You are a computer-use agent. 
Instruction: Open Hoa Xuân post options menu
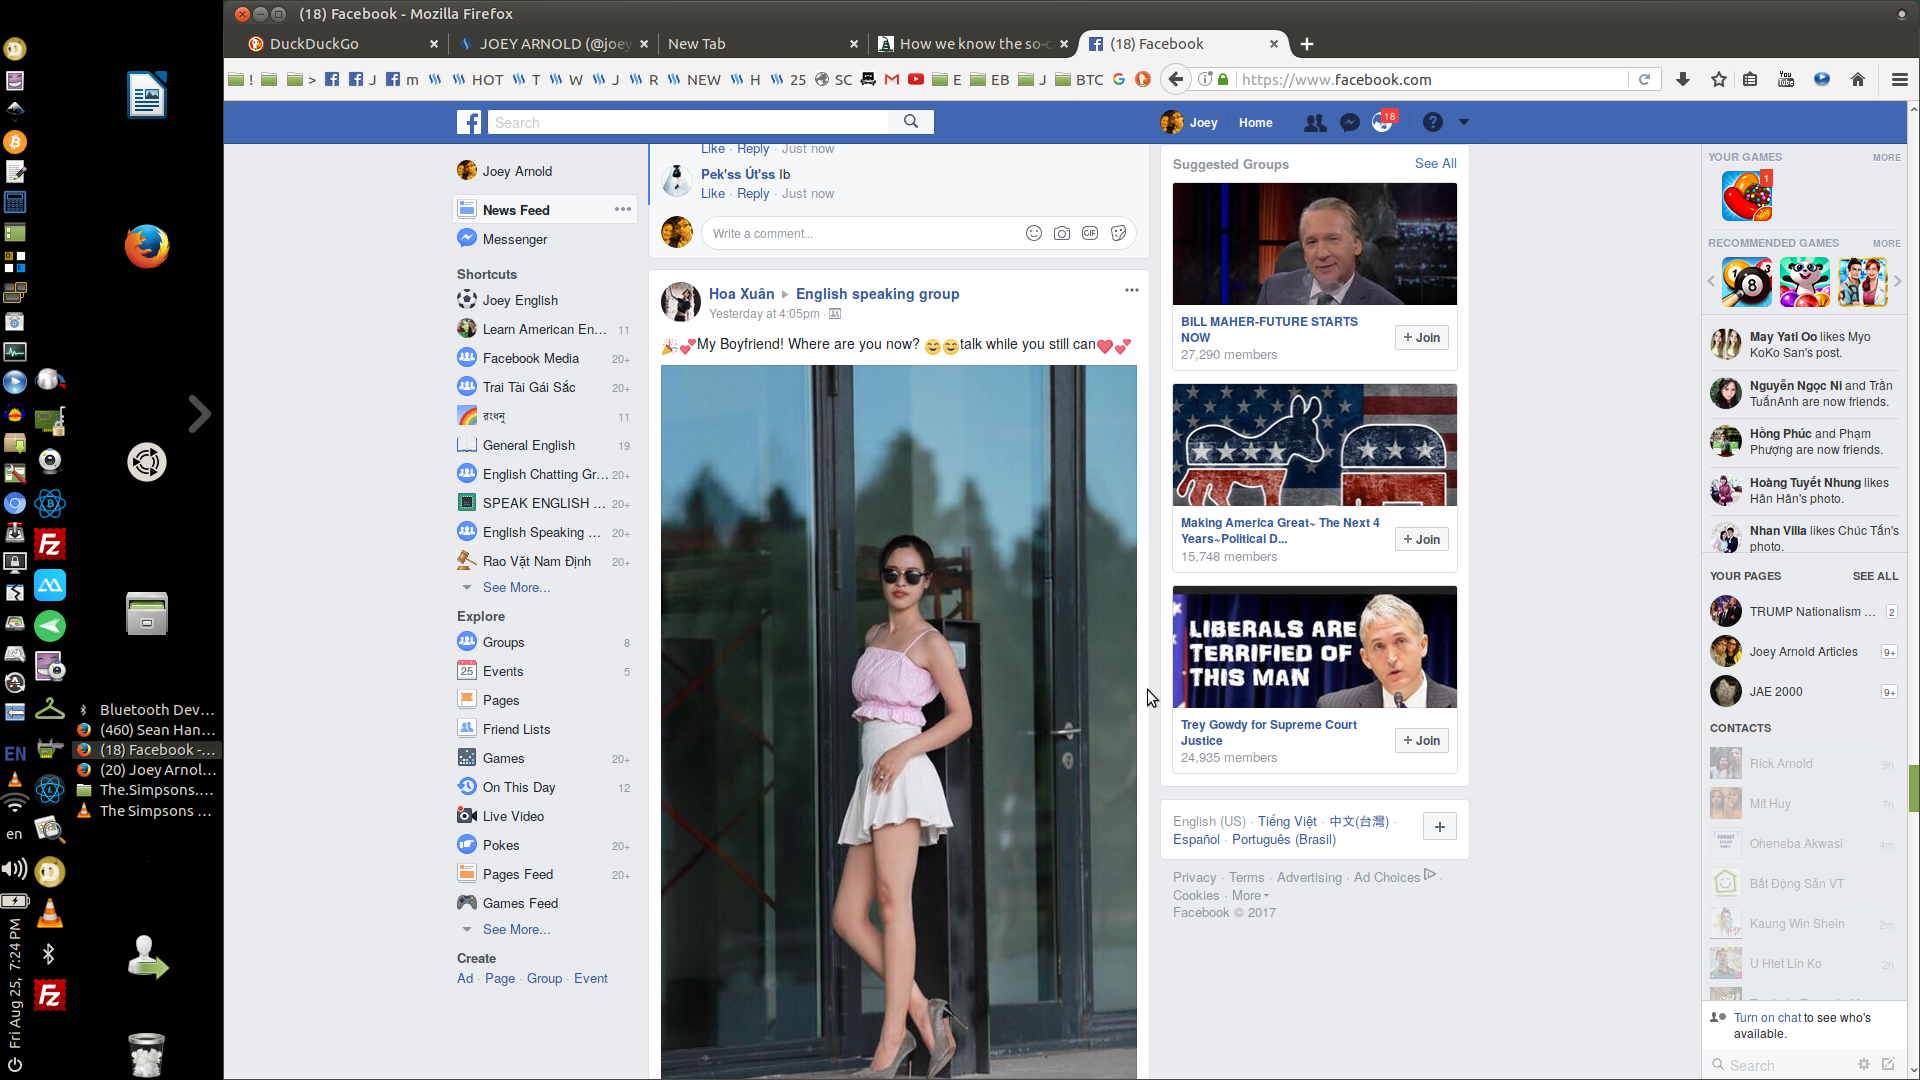tap(1132, 290)
